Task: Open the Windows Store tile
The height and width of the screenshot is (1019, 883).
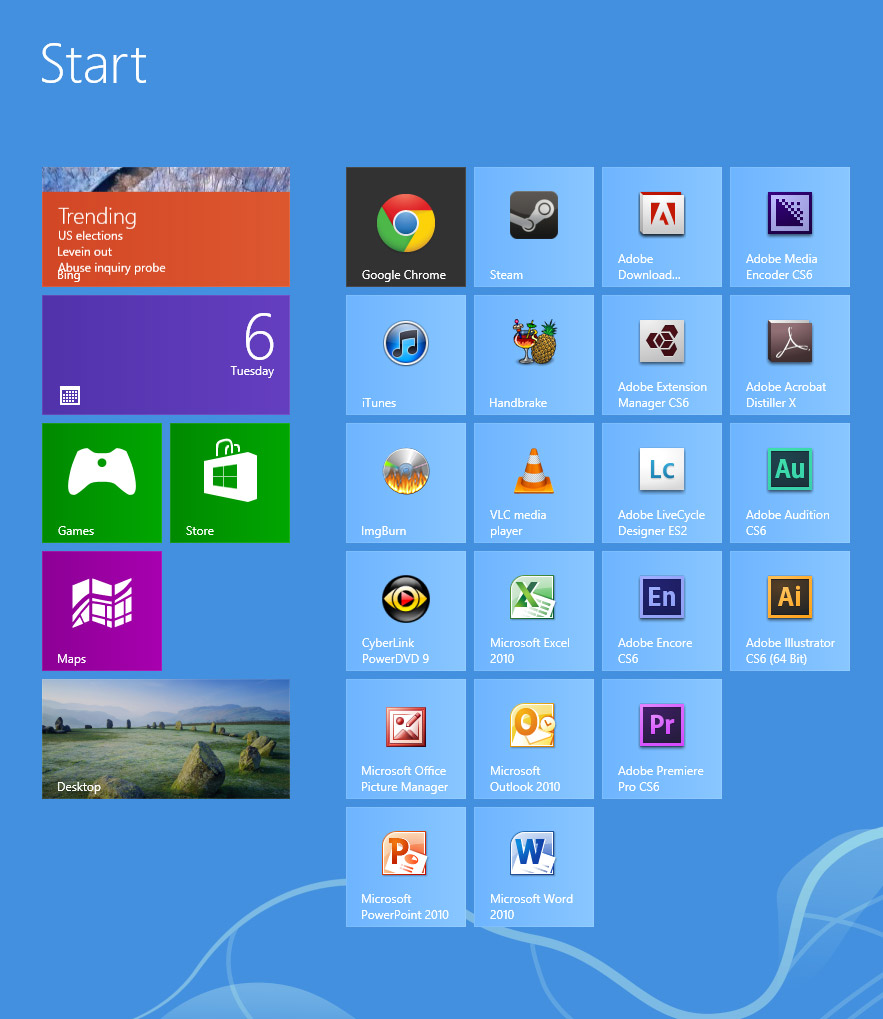Action: (229, 483)
